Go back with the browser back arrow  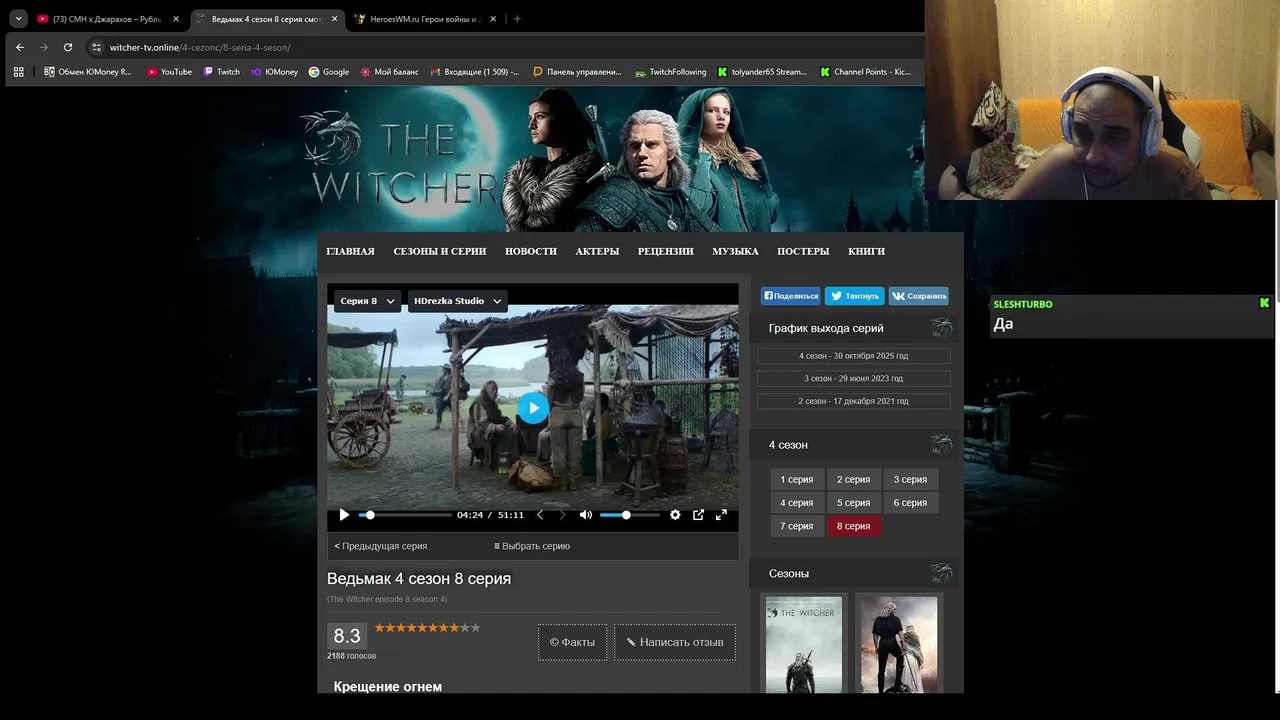(19, 47)
